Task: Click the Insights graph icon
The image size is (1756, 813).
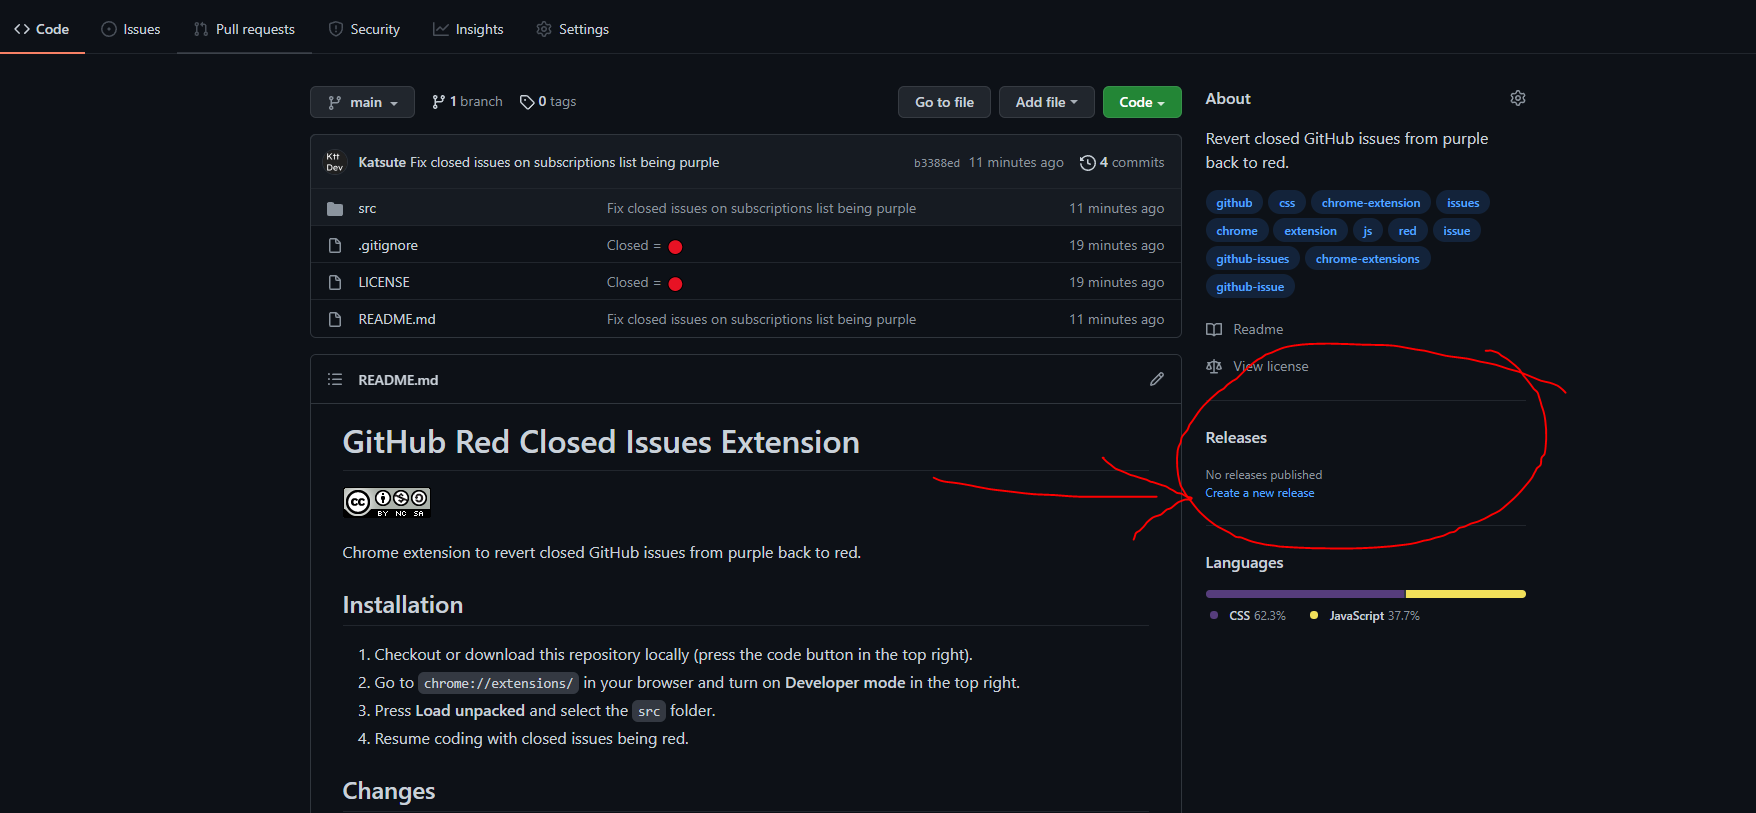Action: click(440, 29)
